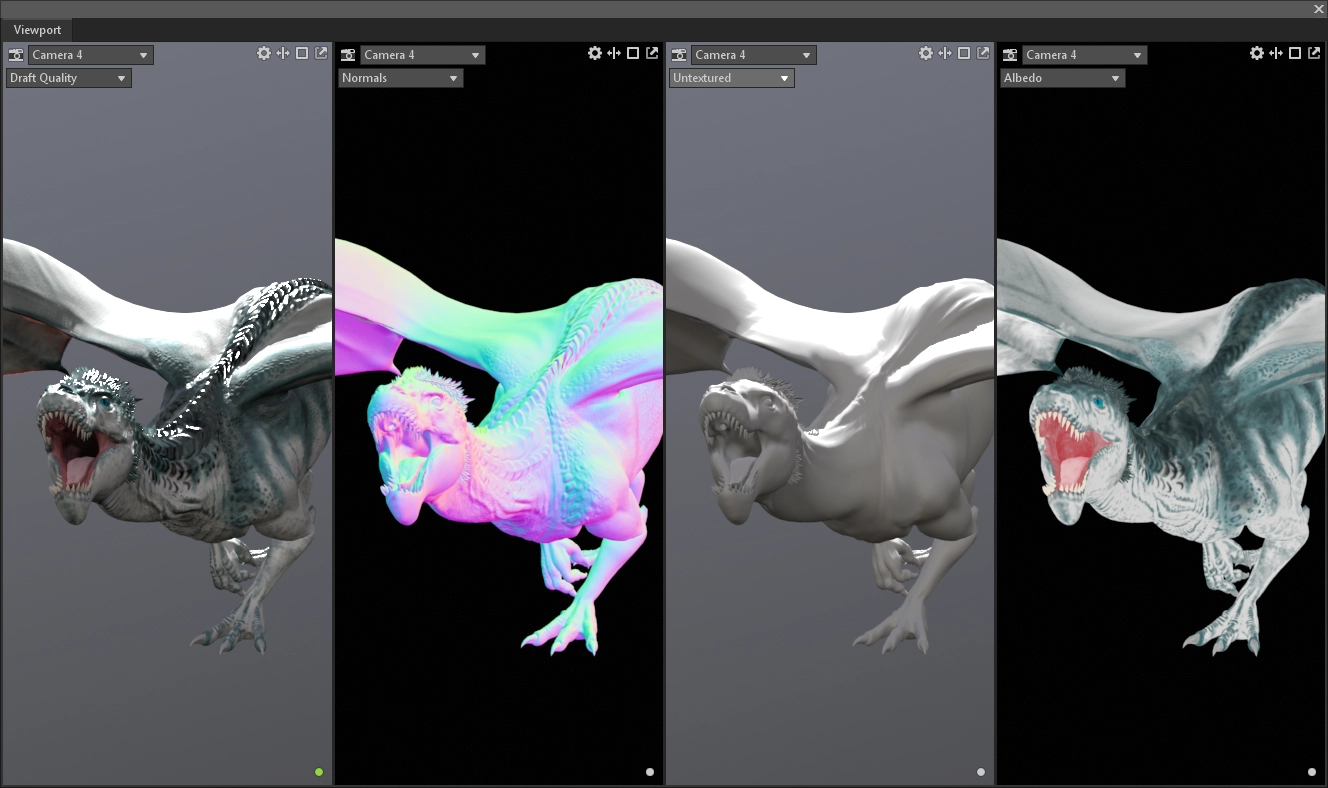Image resolution: width=1328 pixels, height=788 pixels.
Task: Toggle white status dot in Albedo viewport
Action: pyautogui.click(x=1312, y=772)
